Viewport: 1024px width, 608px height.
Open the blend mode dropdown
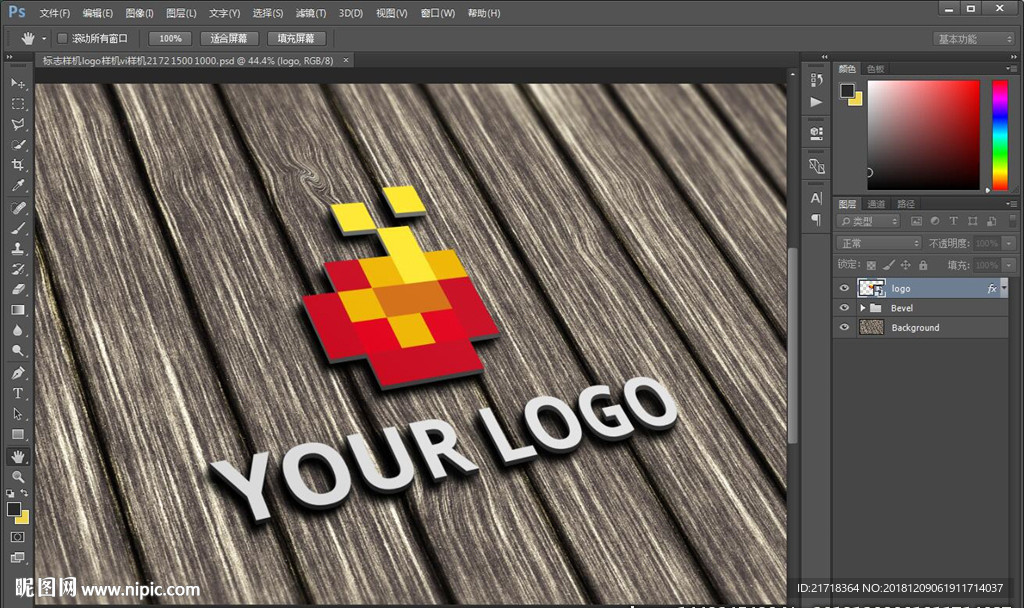pyautogui.click(x=878, y=243)
